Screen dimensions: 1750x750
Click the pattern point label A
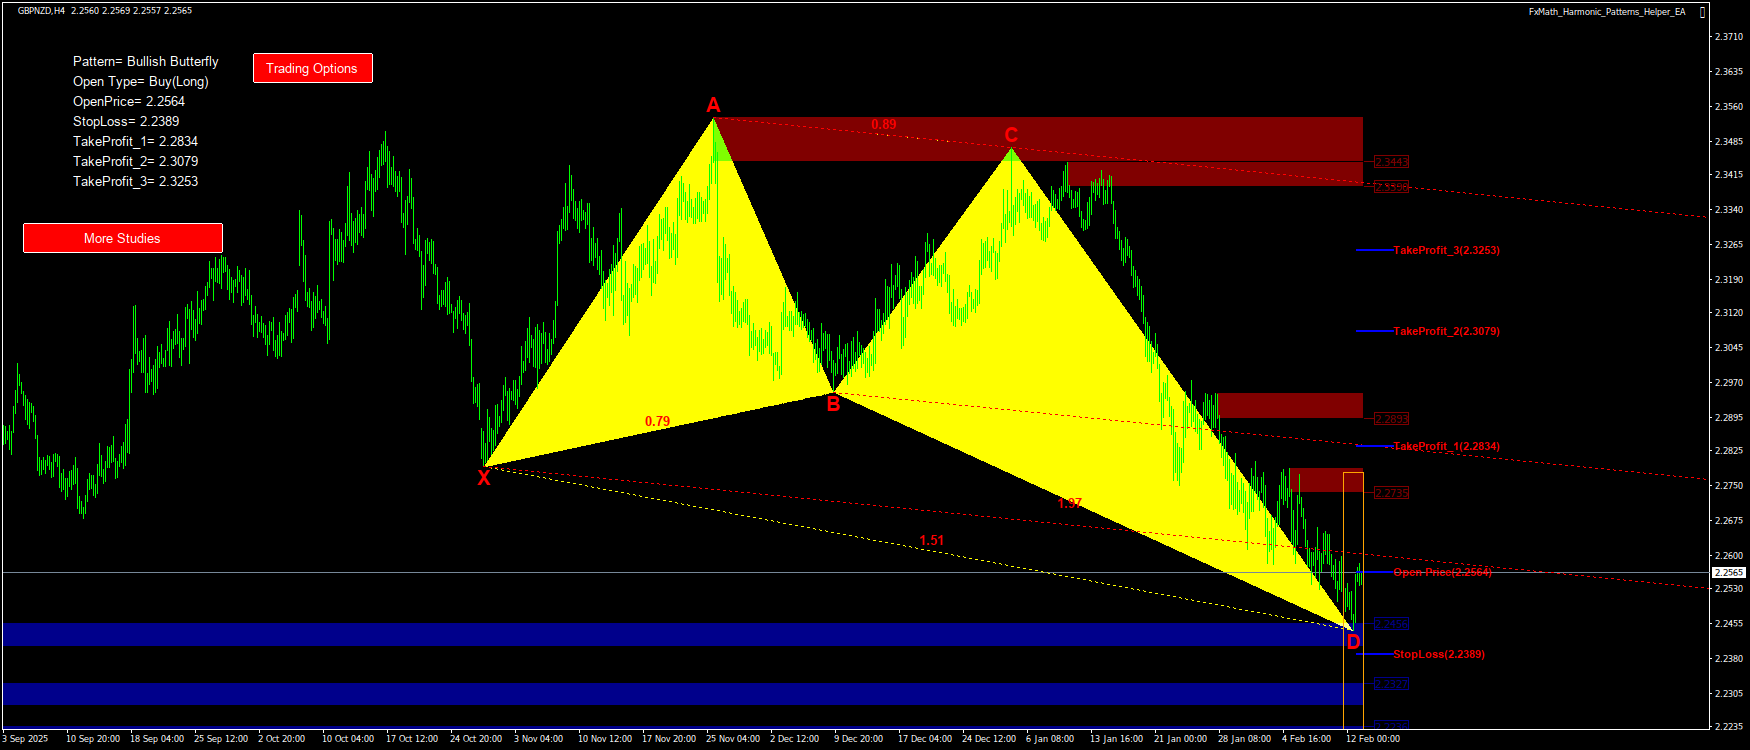[x=713, y=105]
